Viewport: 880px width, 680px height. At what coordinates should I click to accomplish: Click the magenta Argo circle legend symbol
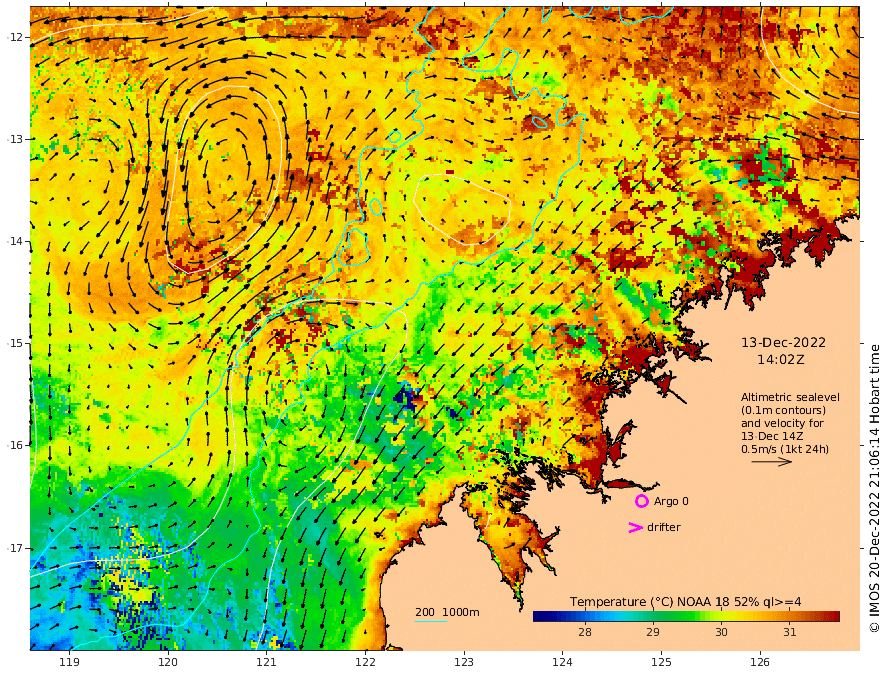tap(641, 501)
